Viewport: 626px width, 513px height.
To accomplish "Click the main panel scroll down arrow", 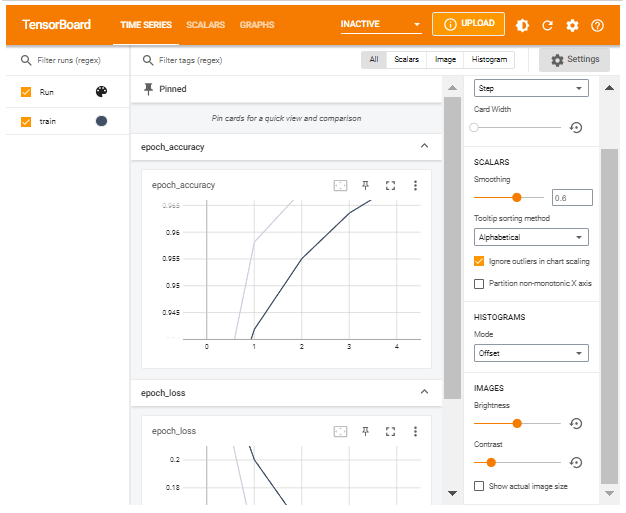I will (452, 493).
